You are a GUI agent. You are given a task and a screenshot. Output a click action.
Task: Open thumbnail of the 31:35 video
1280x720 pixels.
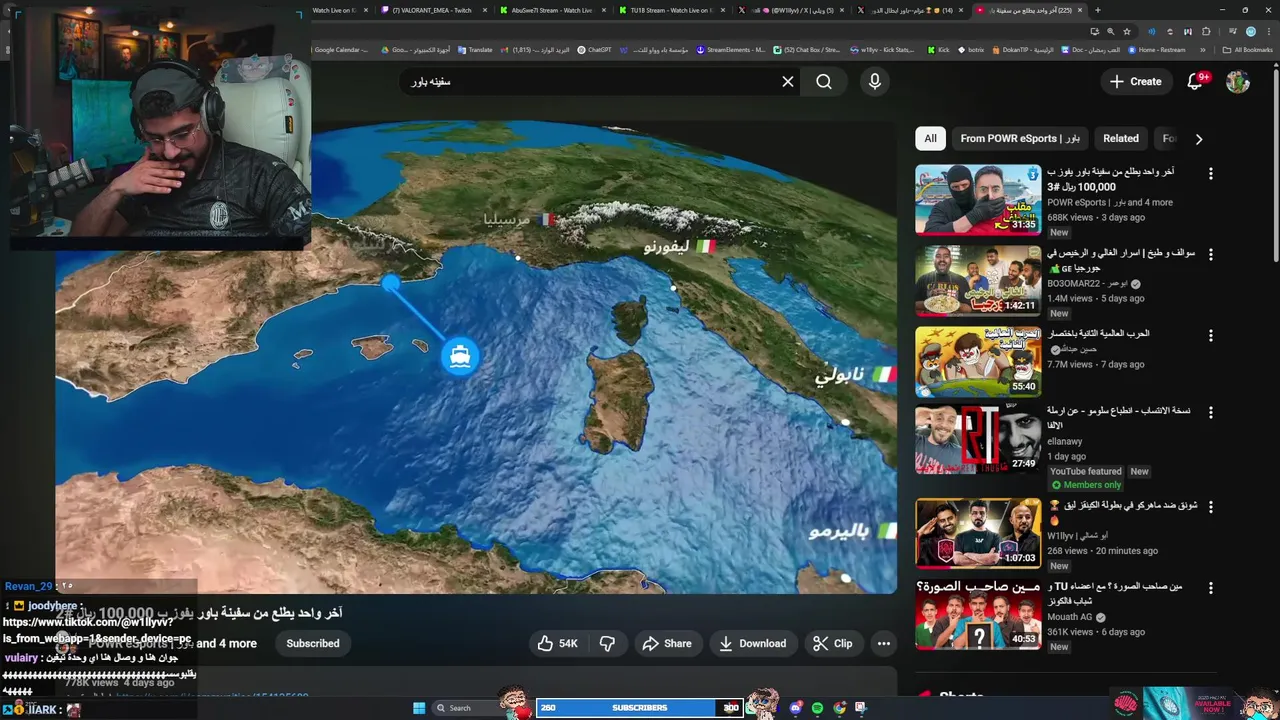pyautogui.click(x=978, y=199)
